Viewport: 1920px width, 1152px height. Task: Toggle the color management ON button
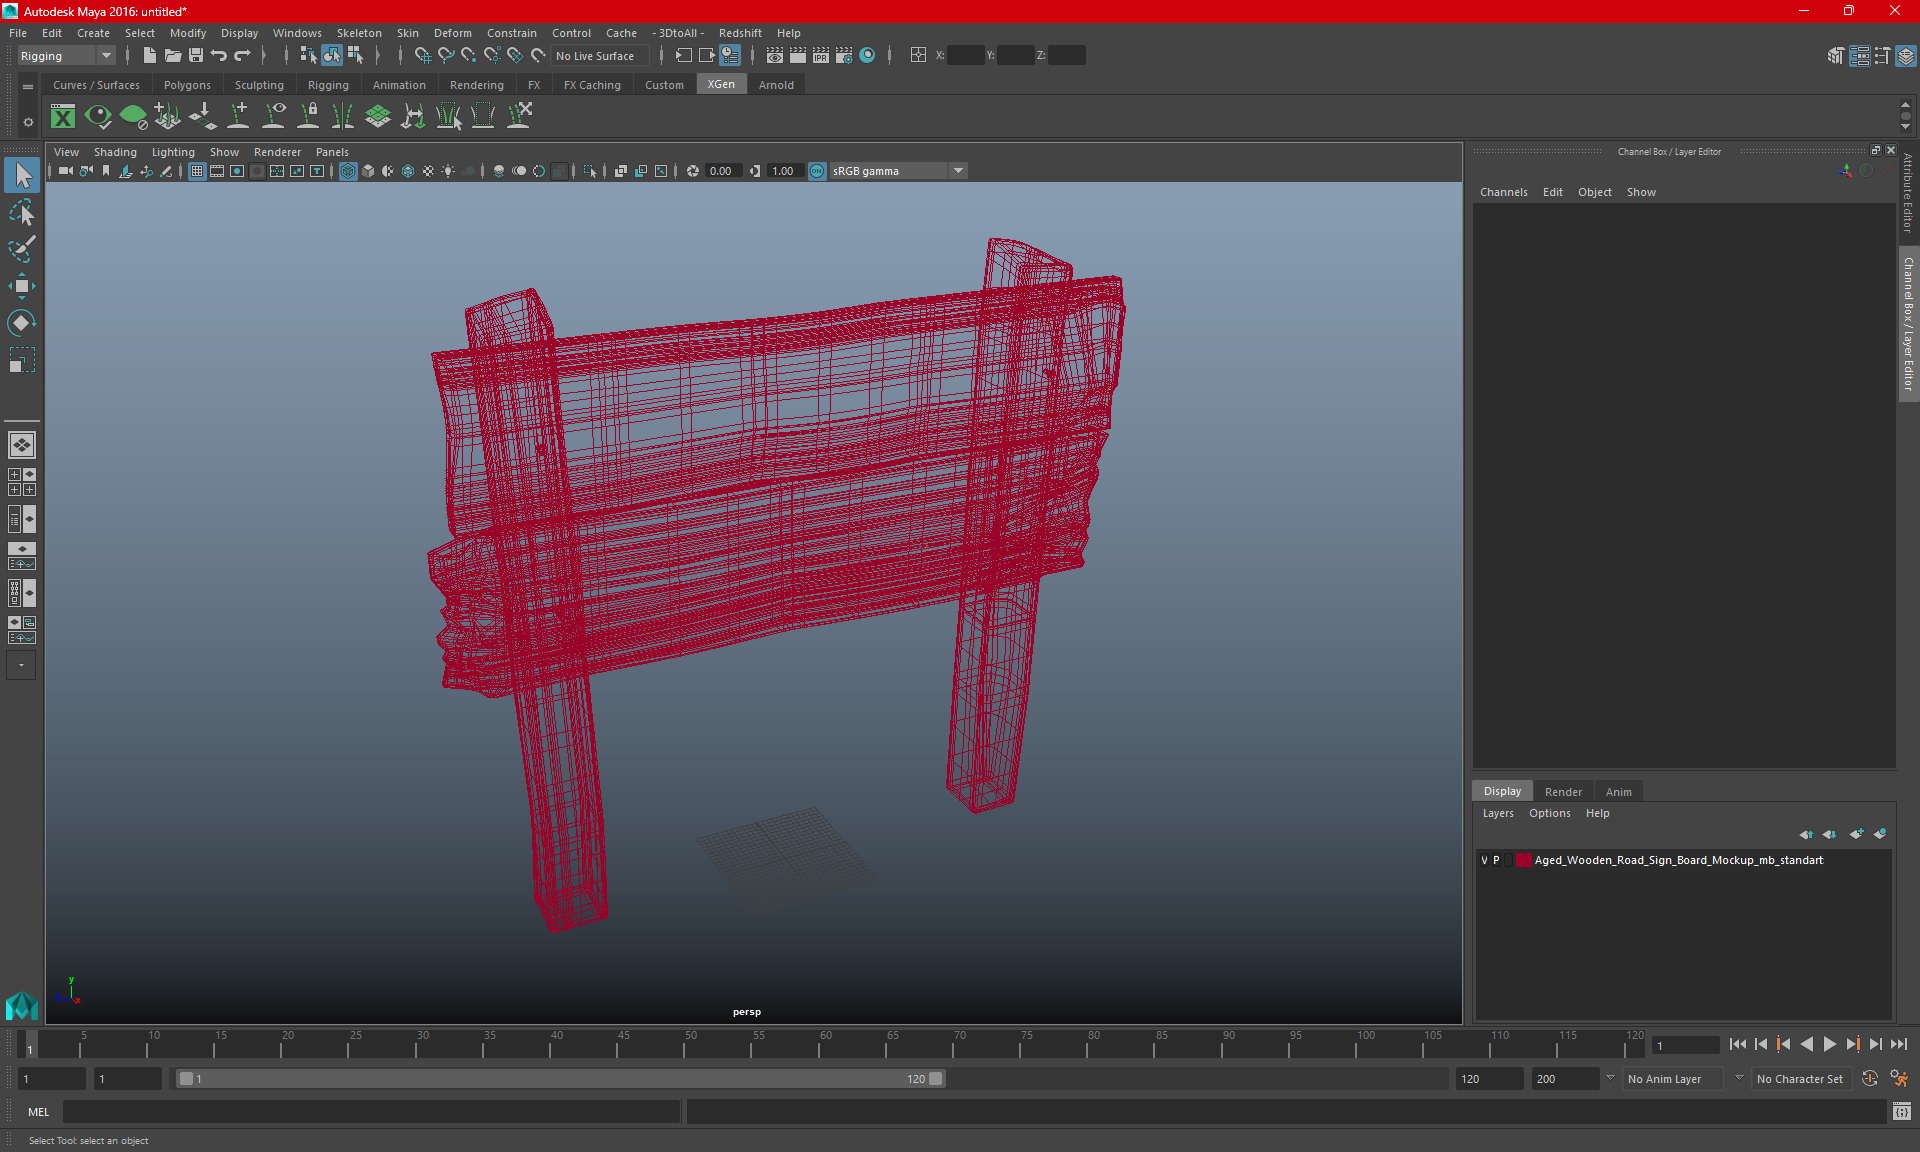[817, 171]
